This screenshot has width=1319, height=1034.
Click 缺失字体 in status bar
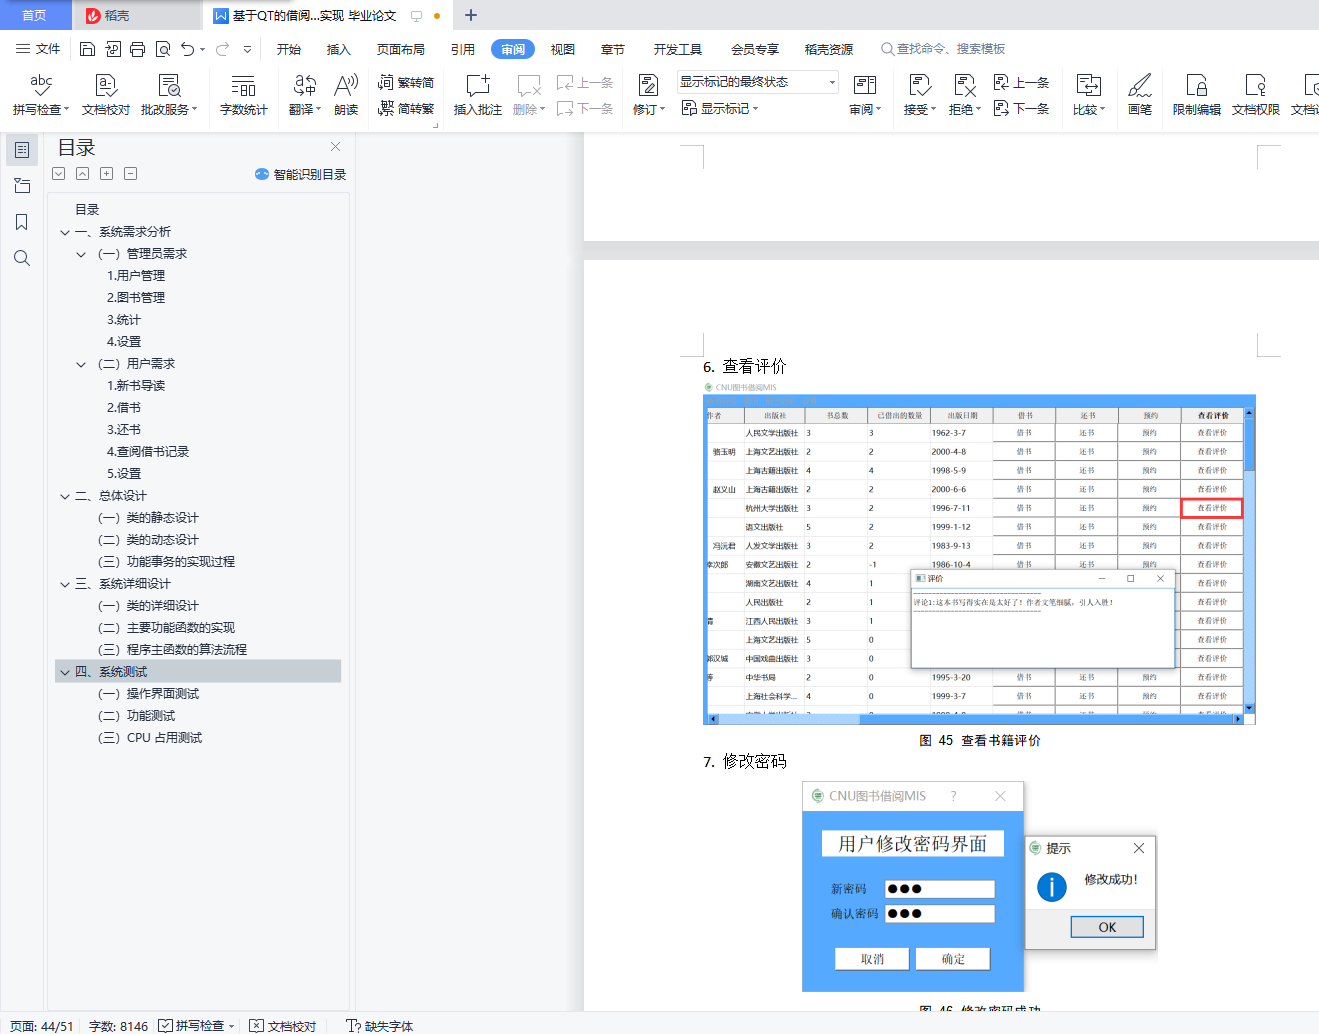[380, 1026]
